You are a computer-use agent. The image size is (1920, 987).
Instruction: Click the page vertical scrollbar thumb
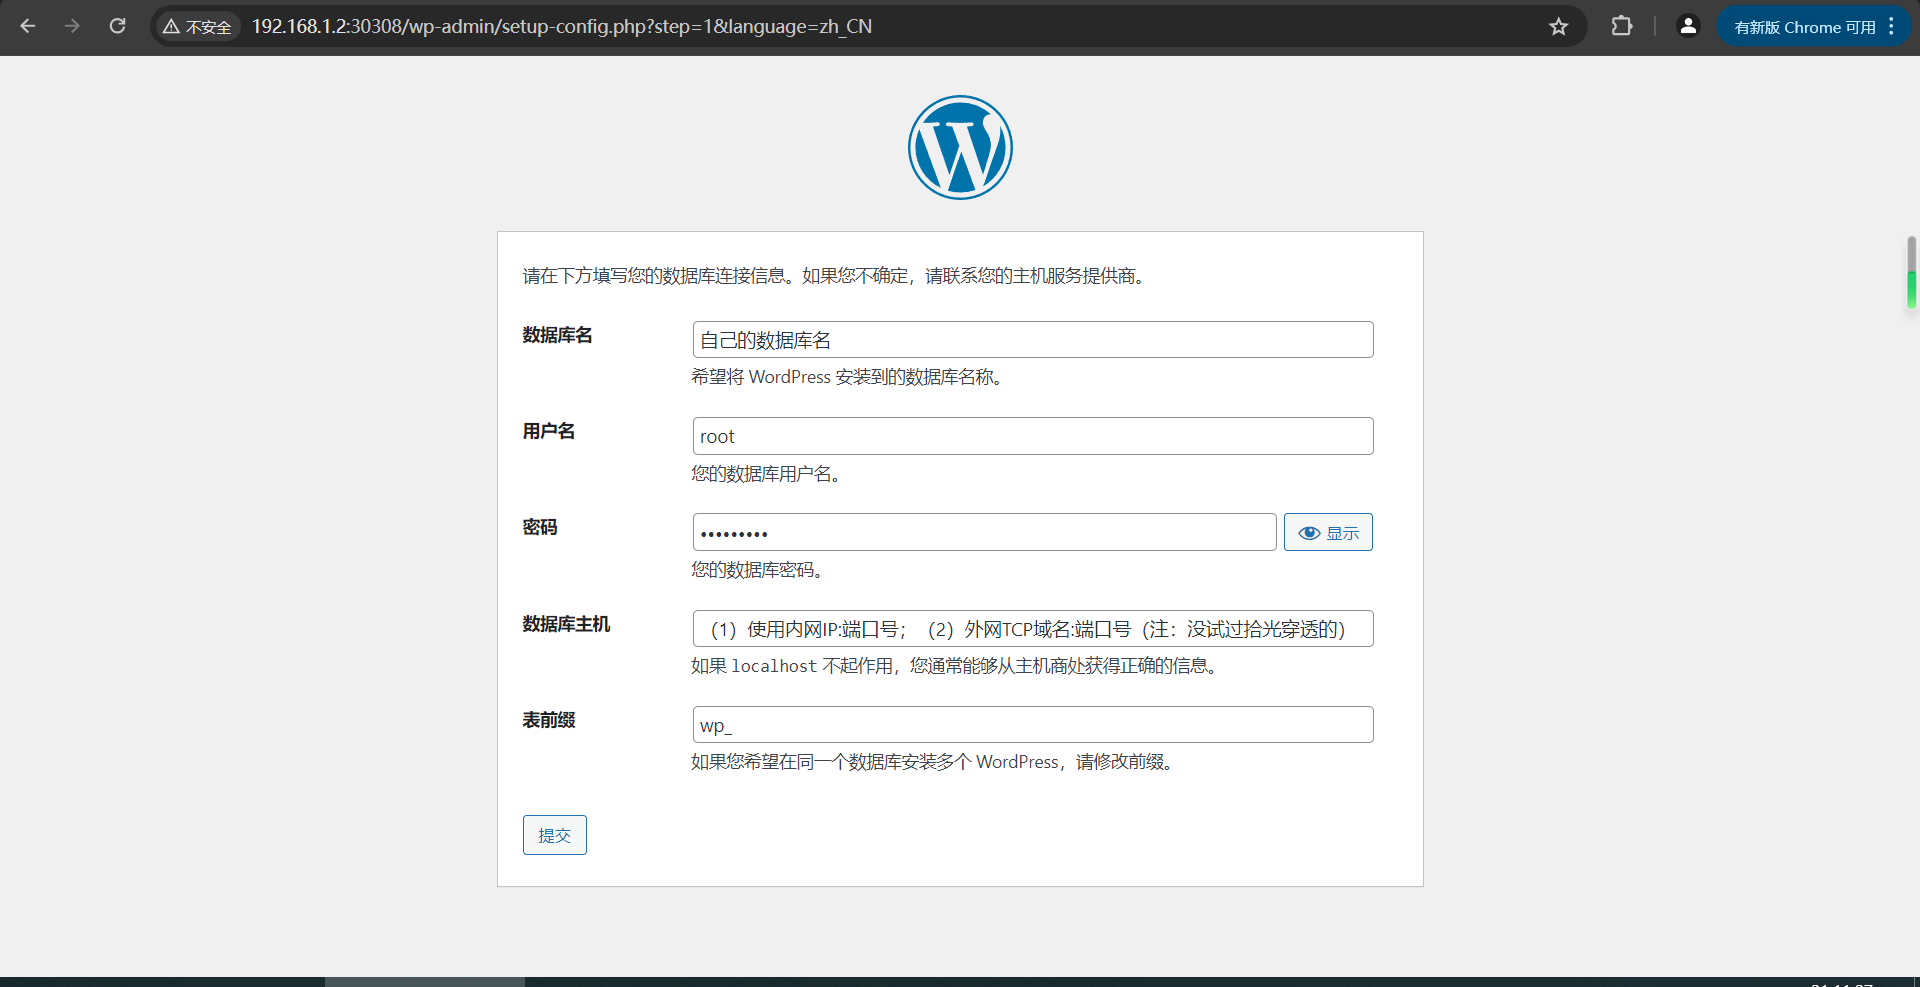[x=1911, y=272]
